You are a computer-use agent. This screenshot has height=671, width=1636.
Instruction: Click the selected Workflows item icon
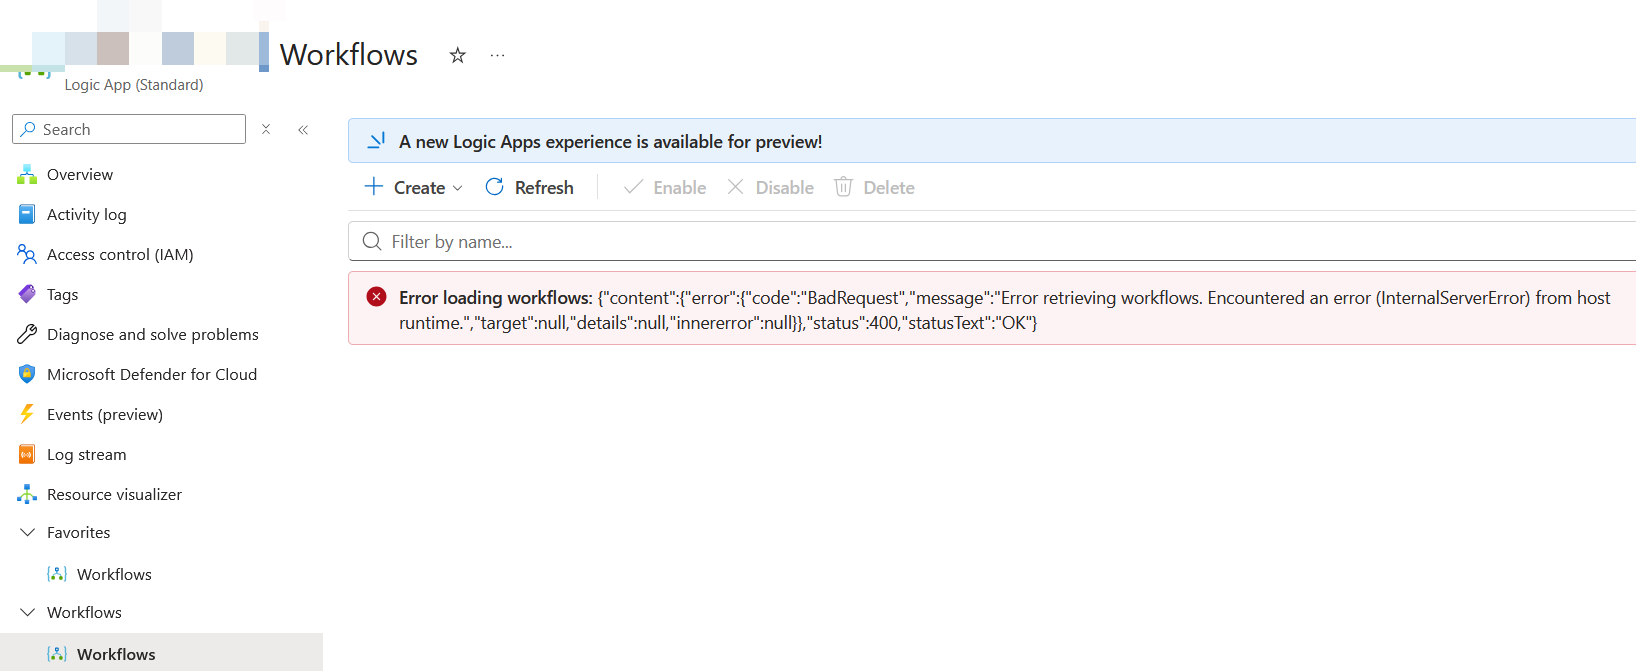point(57,654)
